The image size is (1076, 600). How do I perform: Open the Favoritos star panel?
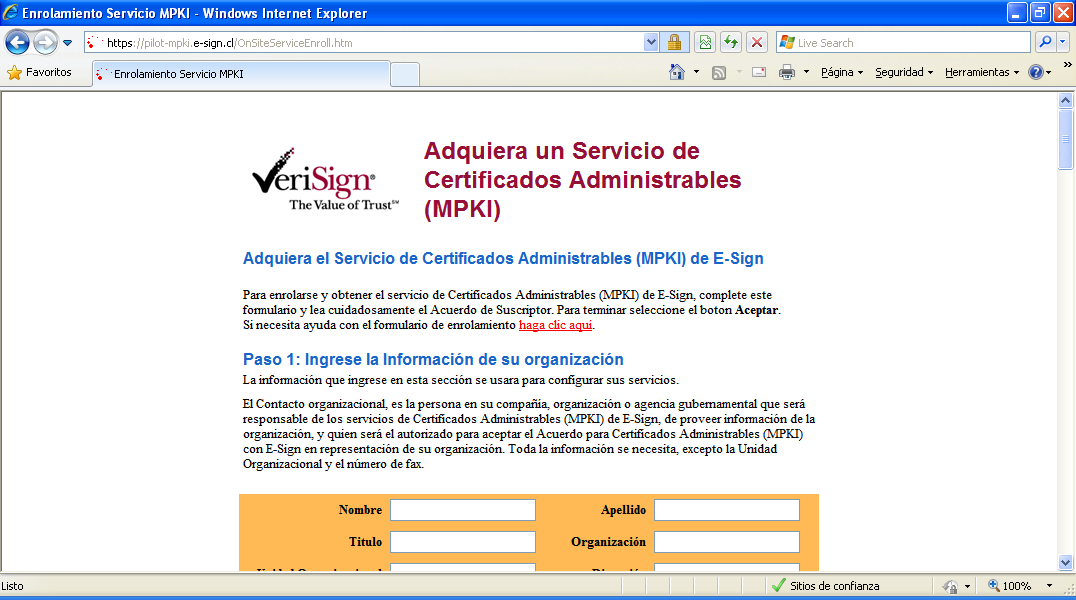[40, 72]
